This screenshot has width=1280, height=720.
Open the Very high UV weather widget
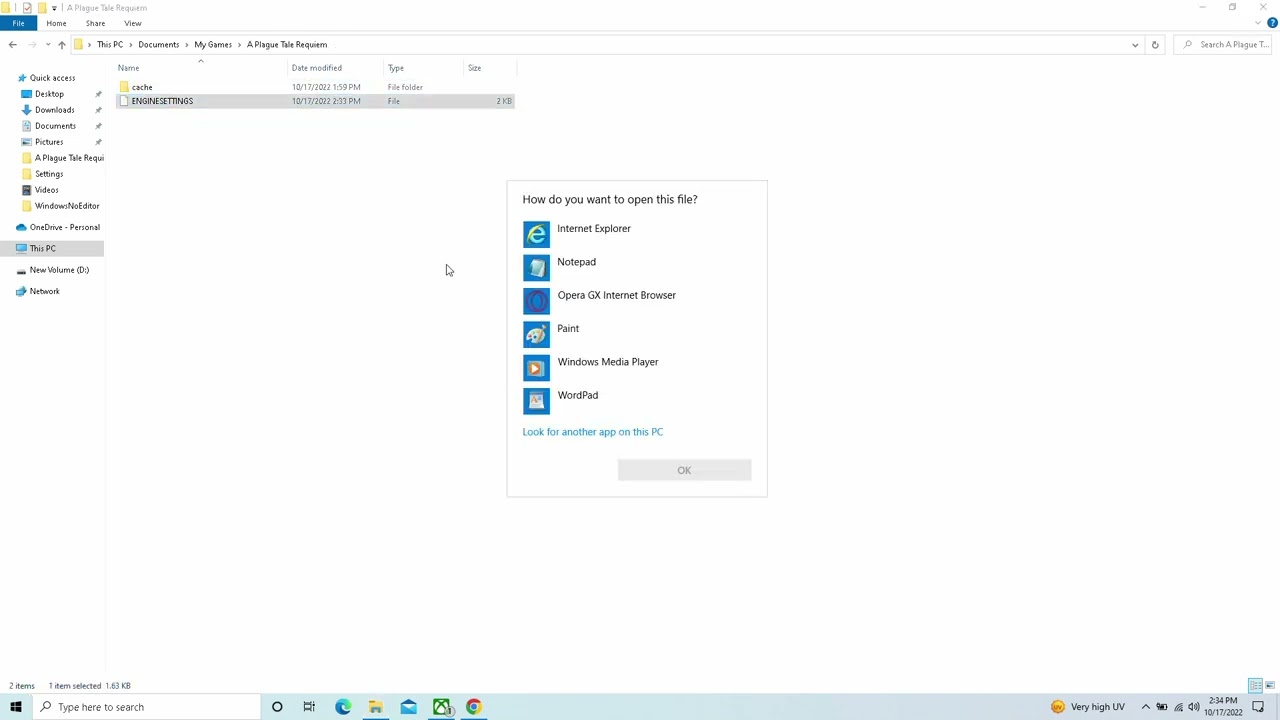point(1088,707)
